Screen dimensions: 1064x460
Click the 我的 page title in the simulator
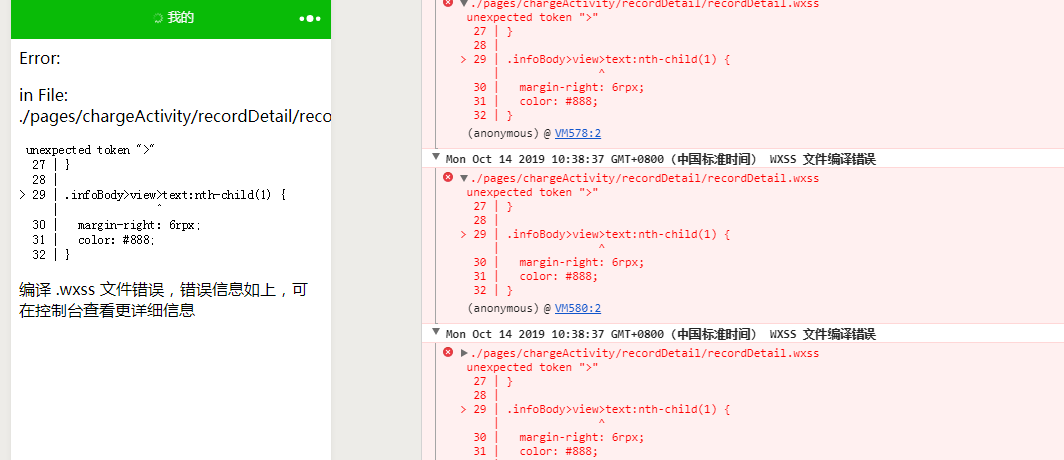tap(181, 18)
